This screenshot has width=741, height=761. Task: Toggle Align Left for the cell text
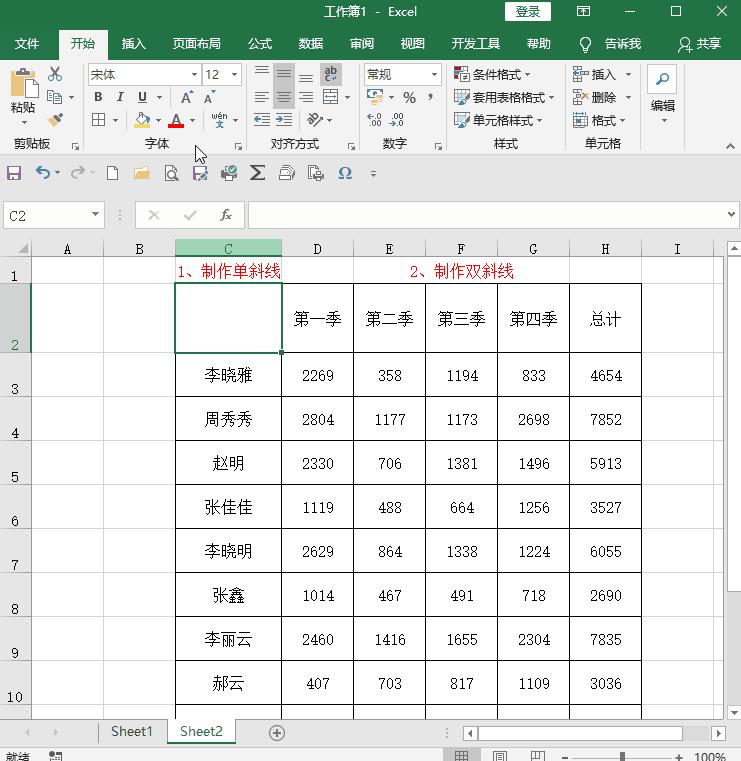262,97
